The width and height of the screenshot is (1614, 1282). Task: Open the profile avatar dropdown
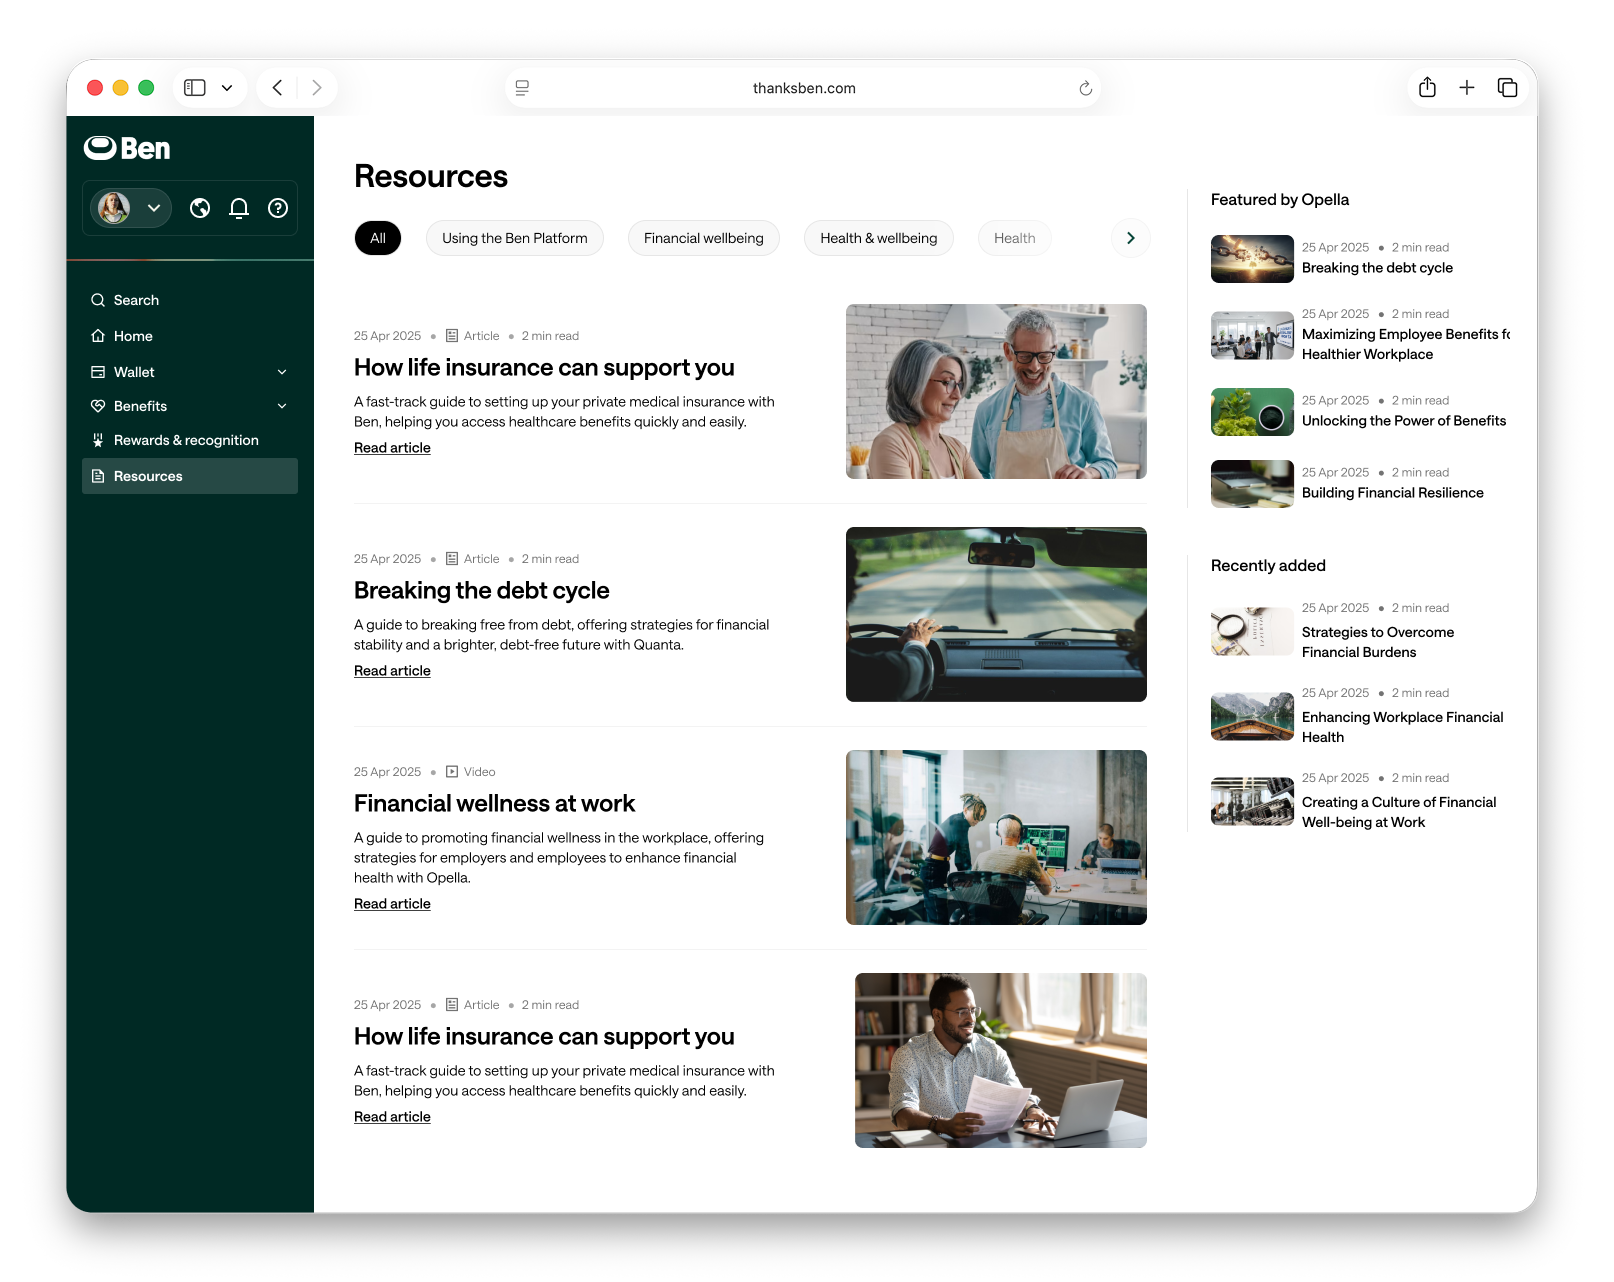click(131, 208)
